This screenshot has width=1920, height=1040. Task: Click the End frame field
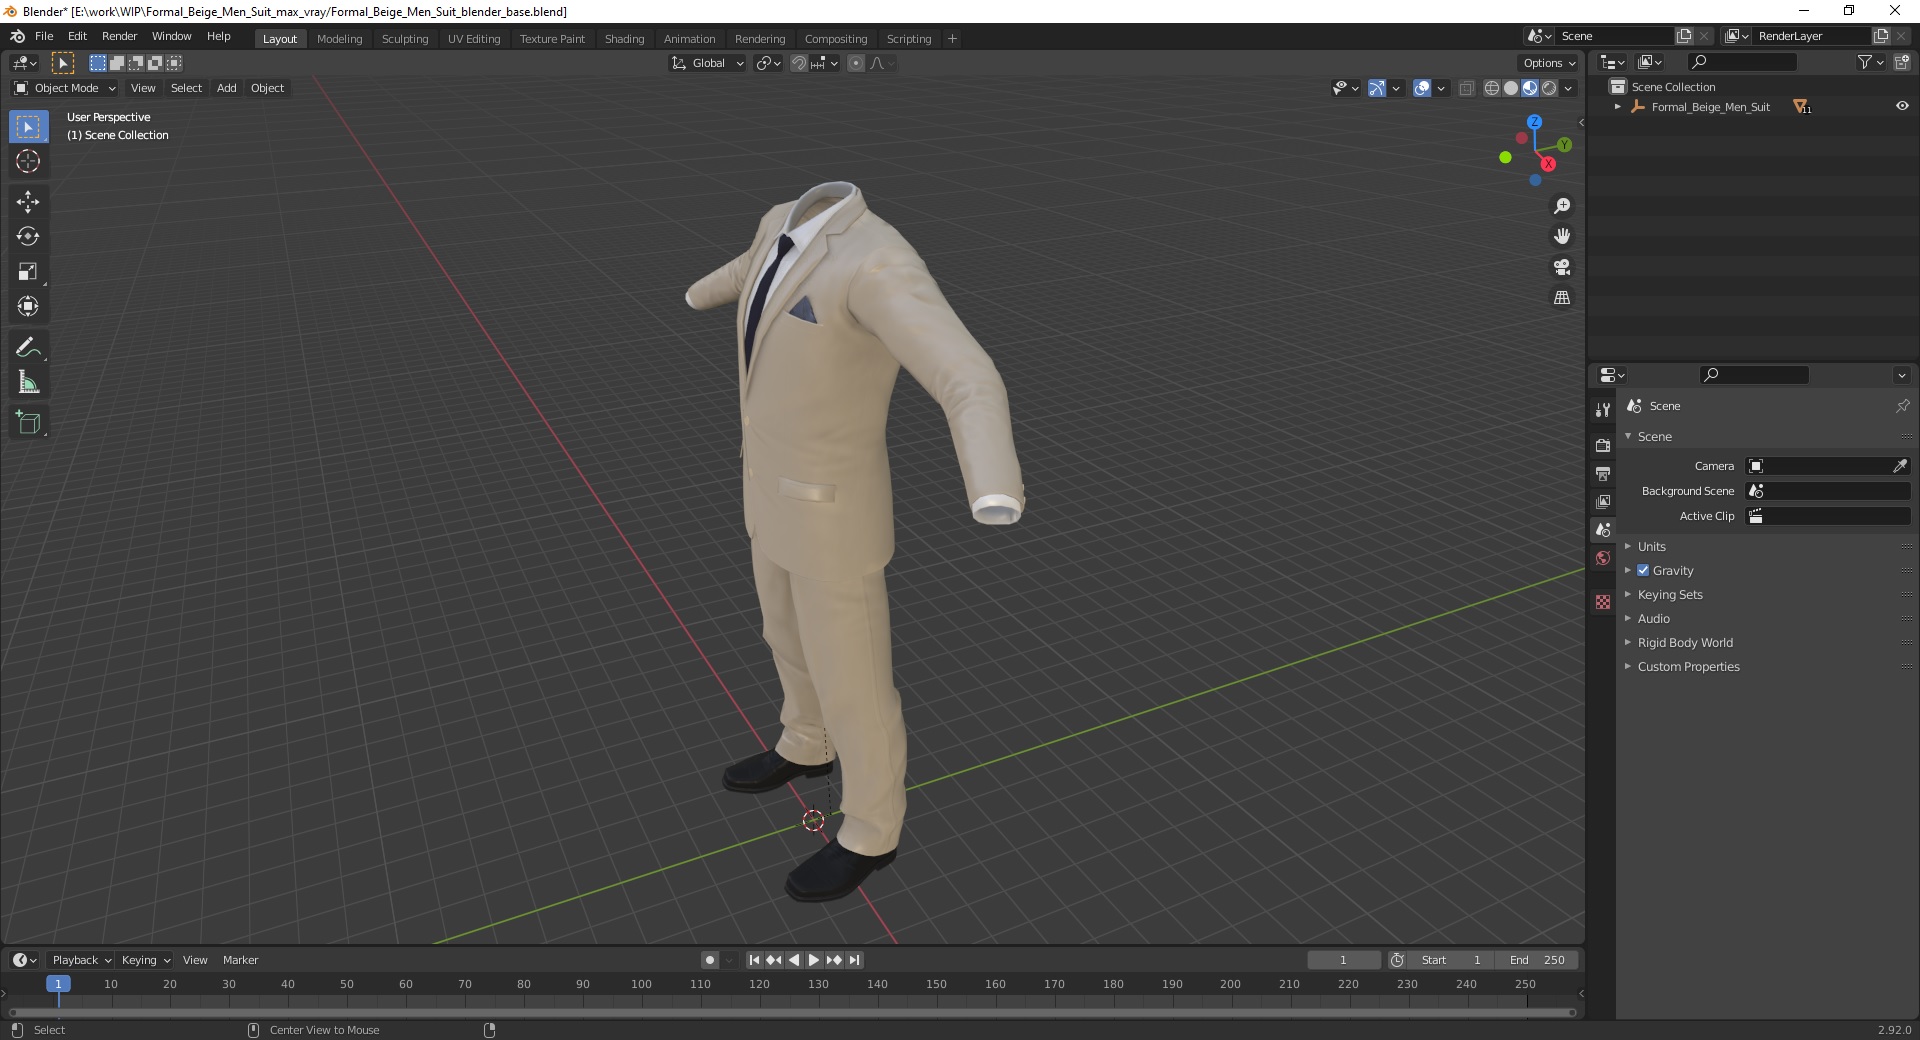1538,960
